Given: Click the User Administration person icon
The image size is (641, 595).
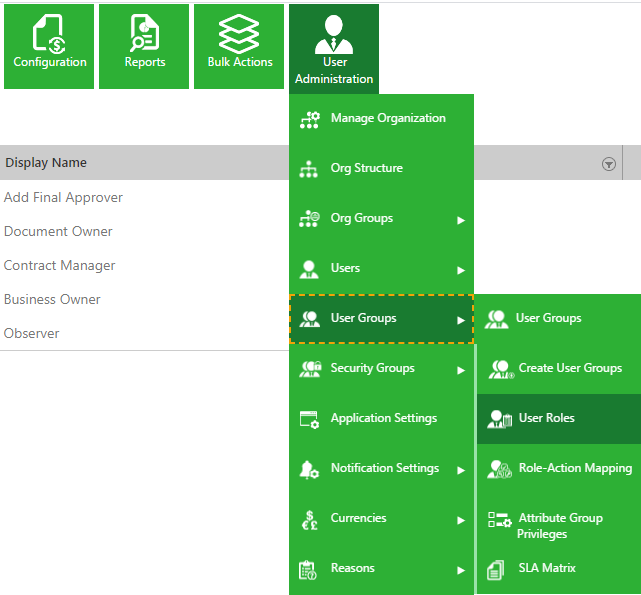Looking at the screenshot, I should pyautogui.click(x=334, y=35).
